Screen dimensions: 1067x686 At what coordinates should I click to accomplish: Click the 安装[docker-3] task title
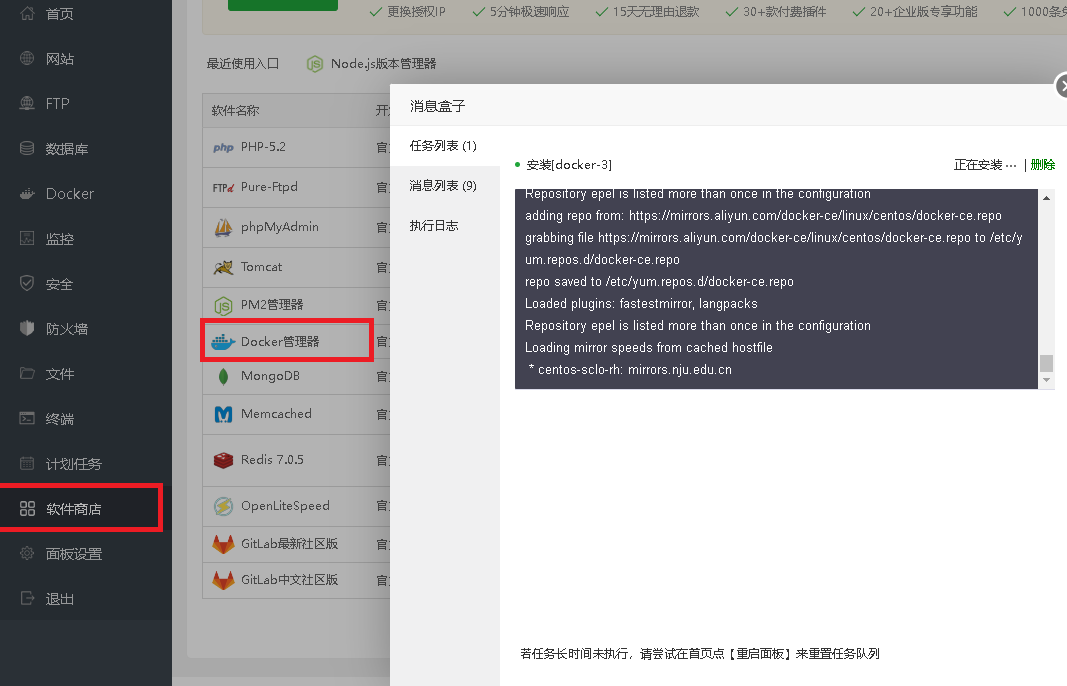(x=569, y=165)
